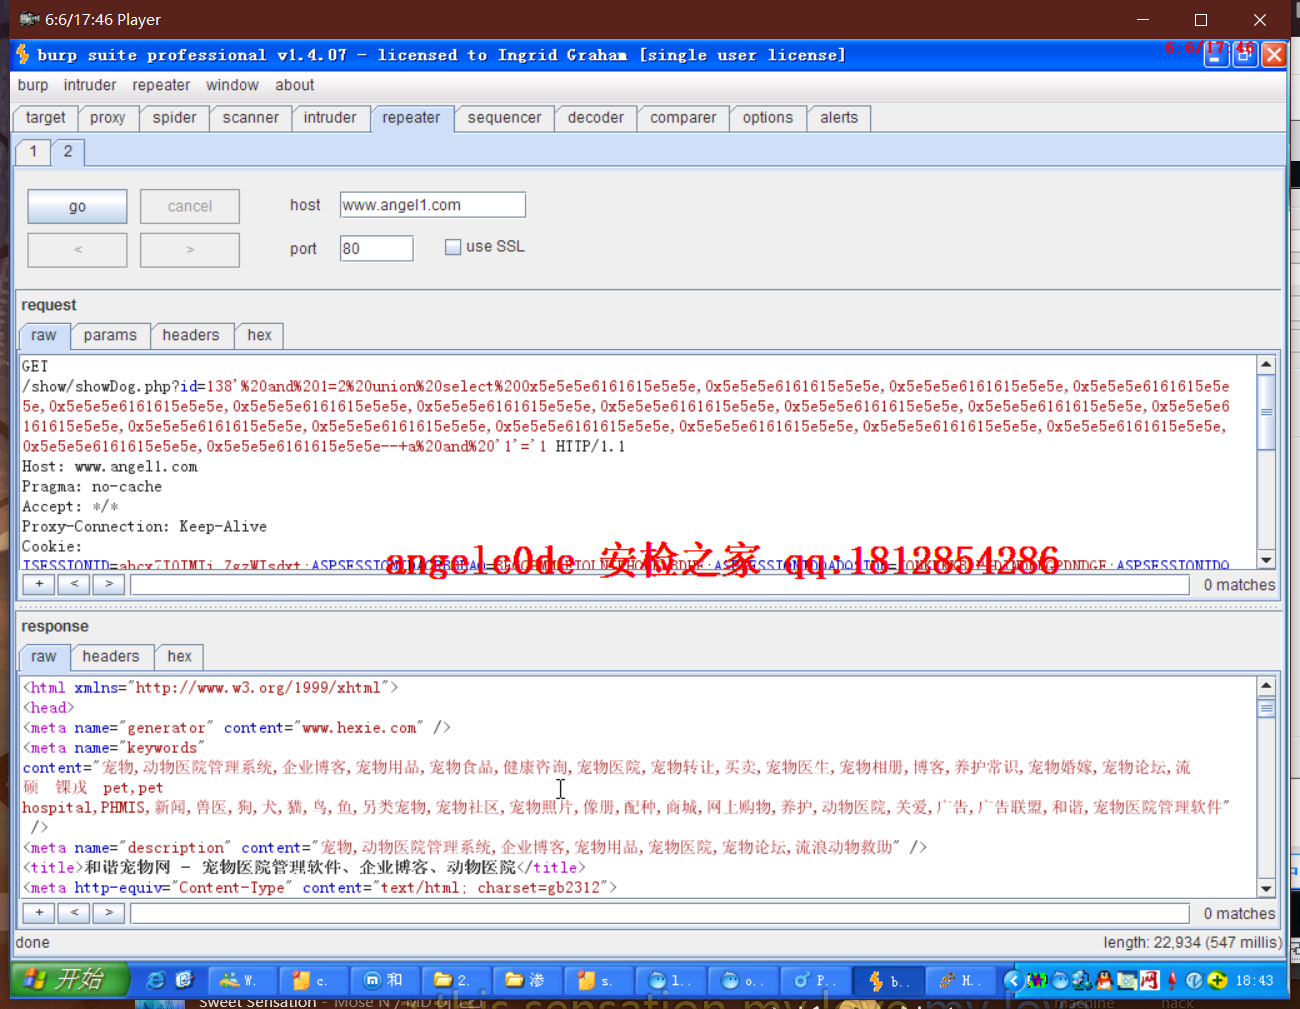Screen dimensions: 1300x1009
Task: Click the request scrollbar's down arrow
Action: tap(1266, 560)
